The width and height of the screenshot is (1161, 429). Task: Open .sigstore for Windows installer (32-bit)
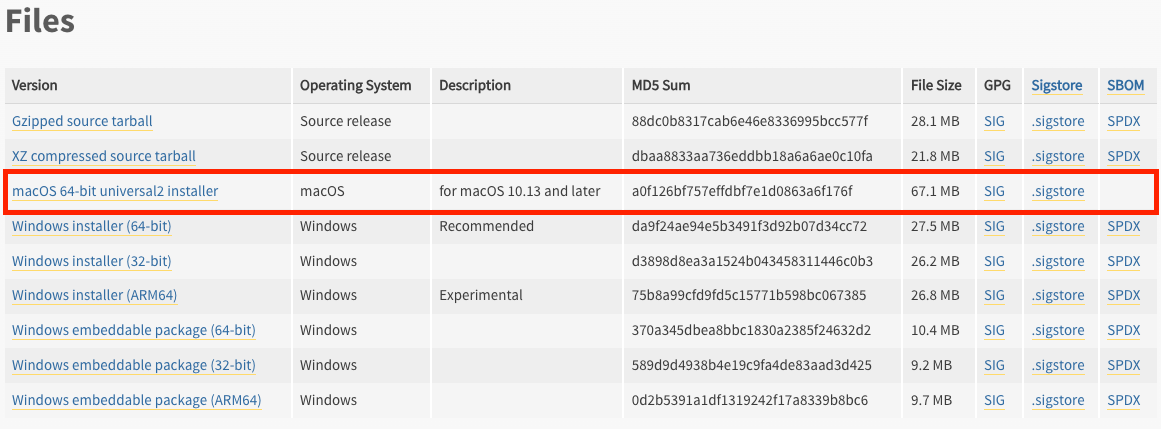click(1058, 261)
